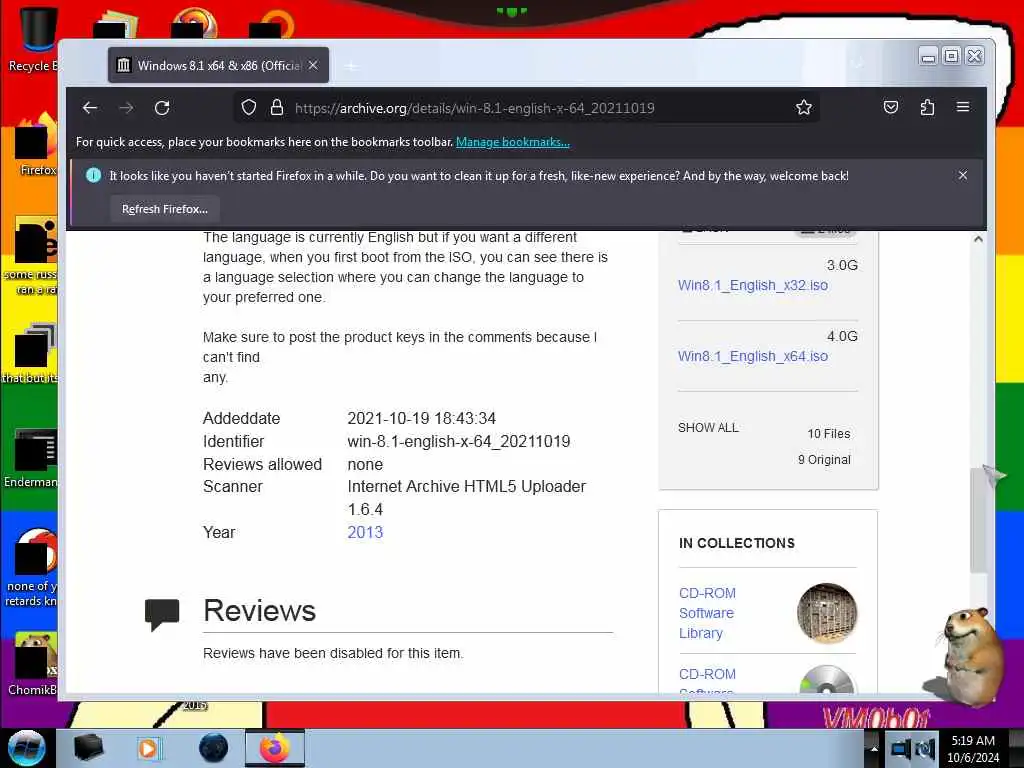This screenshot has width=1024, height=768.
Task: Open the black box taskbar icon
Action: click(x=88, y=748)
